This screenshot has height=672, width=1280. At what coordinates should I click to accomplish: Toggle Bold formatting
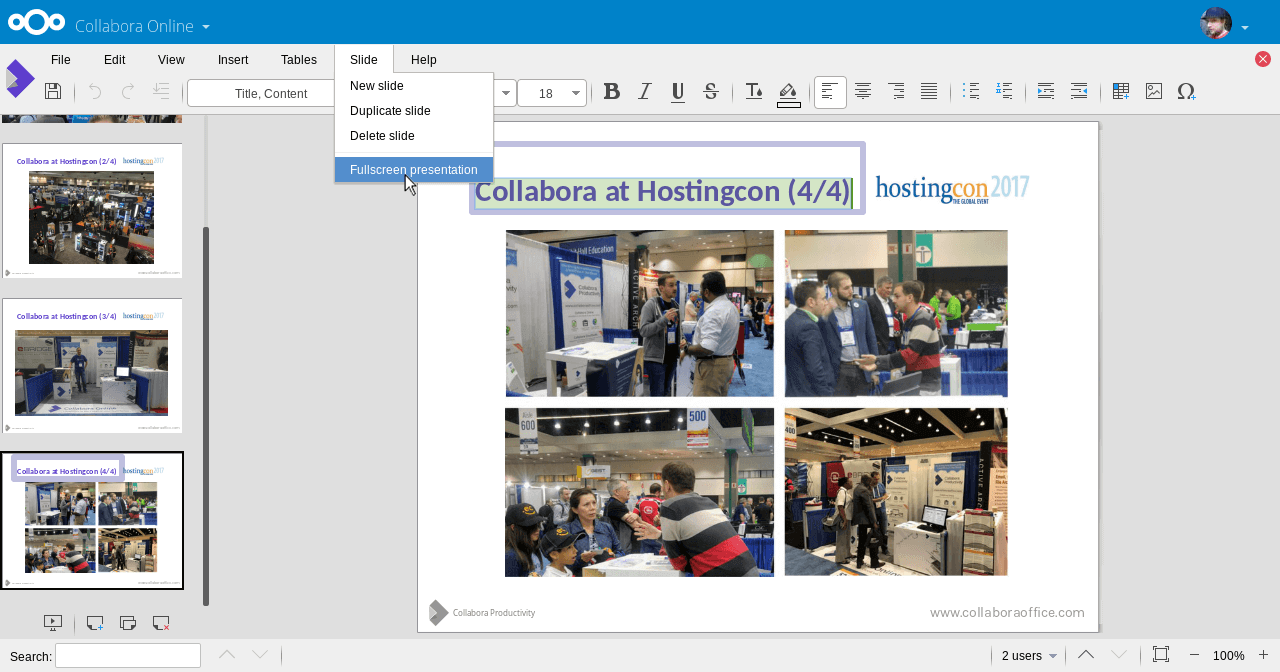[x=612, y=92]
